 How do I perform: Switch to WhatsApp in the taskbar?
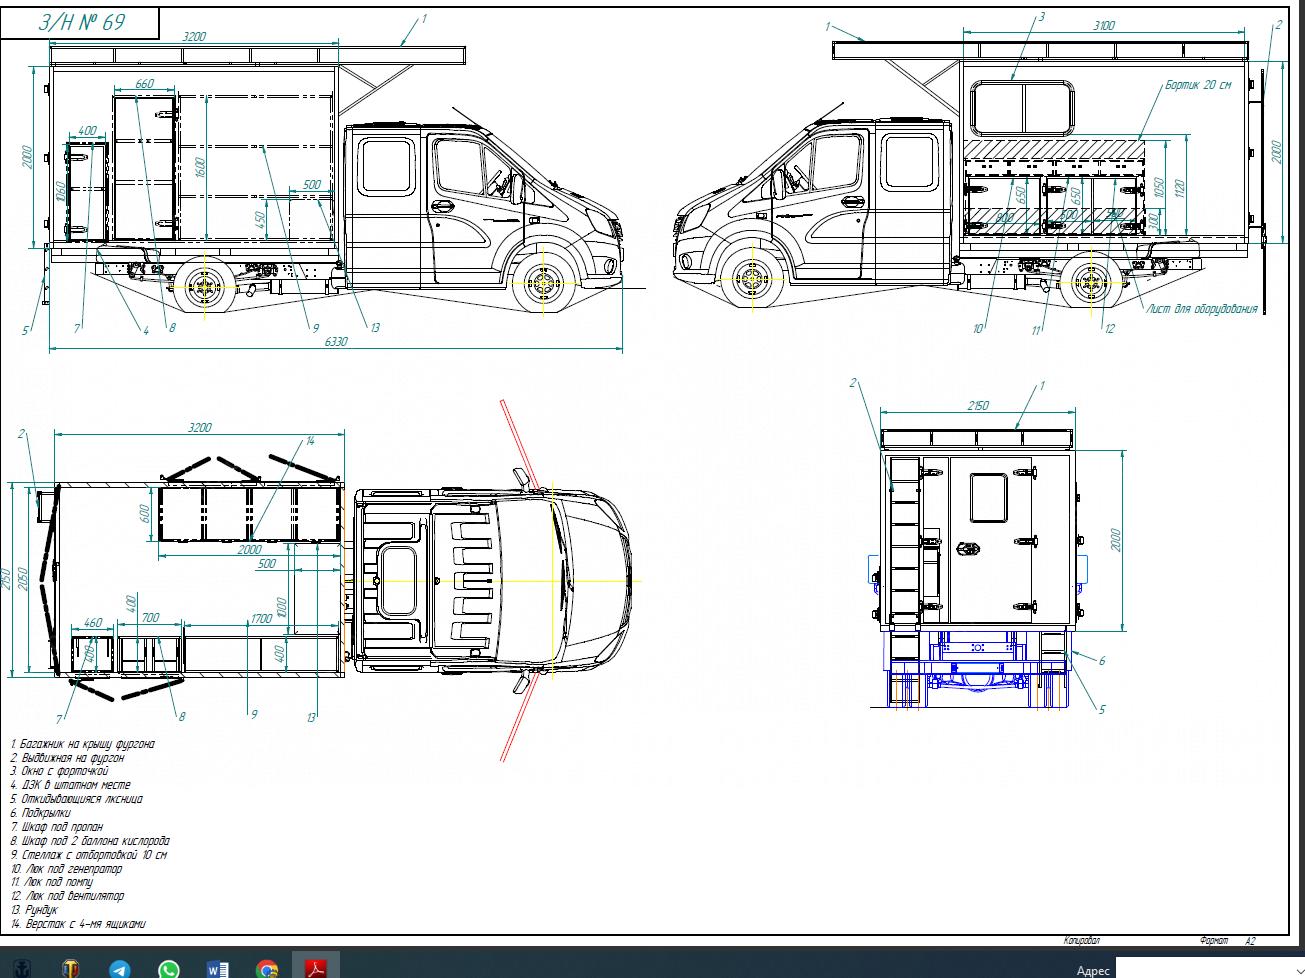click(169, 968)
